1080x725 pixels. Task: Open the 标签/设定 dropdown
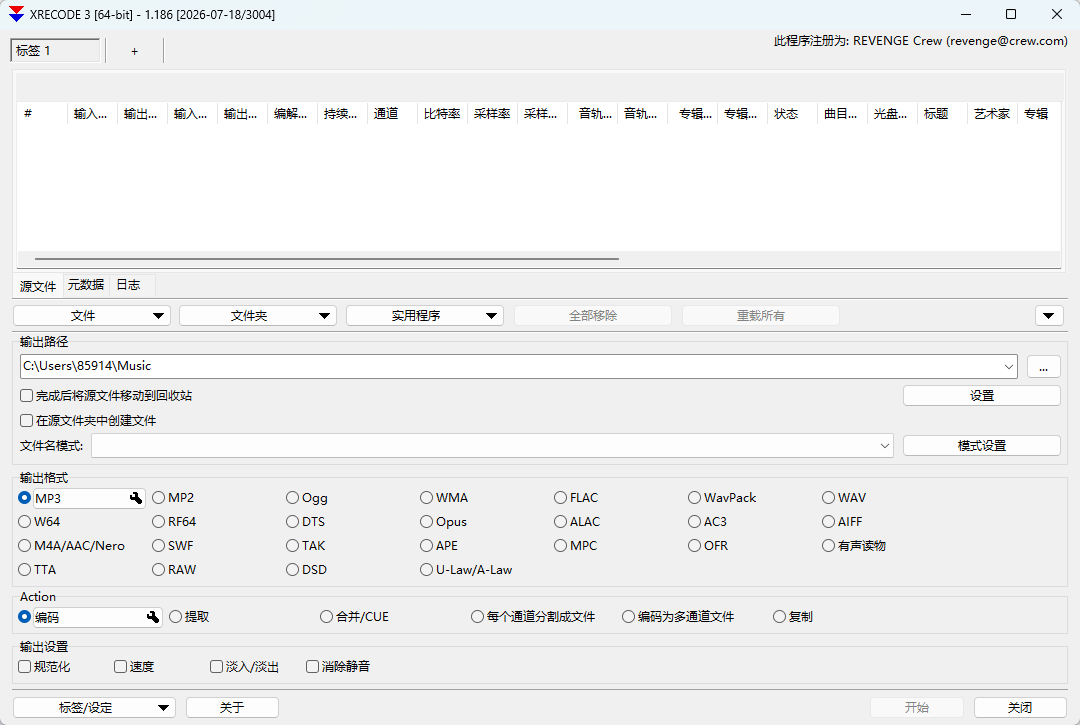tap(94, 708)
